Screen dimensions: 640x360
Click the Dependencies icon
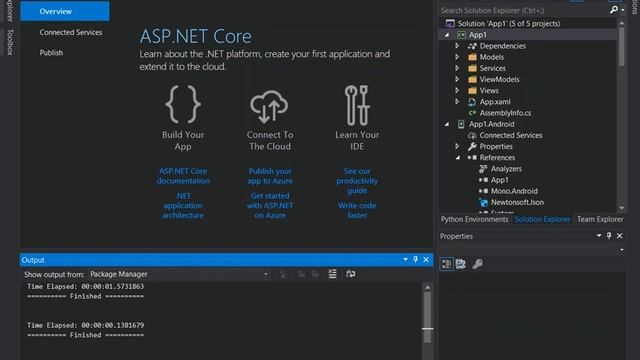pyautogui.click(x=472, y=46)
